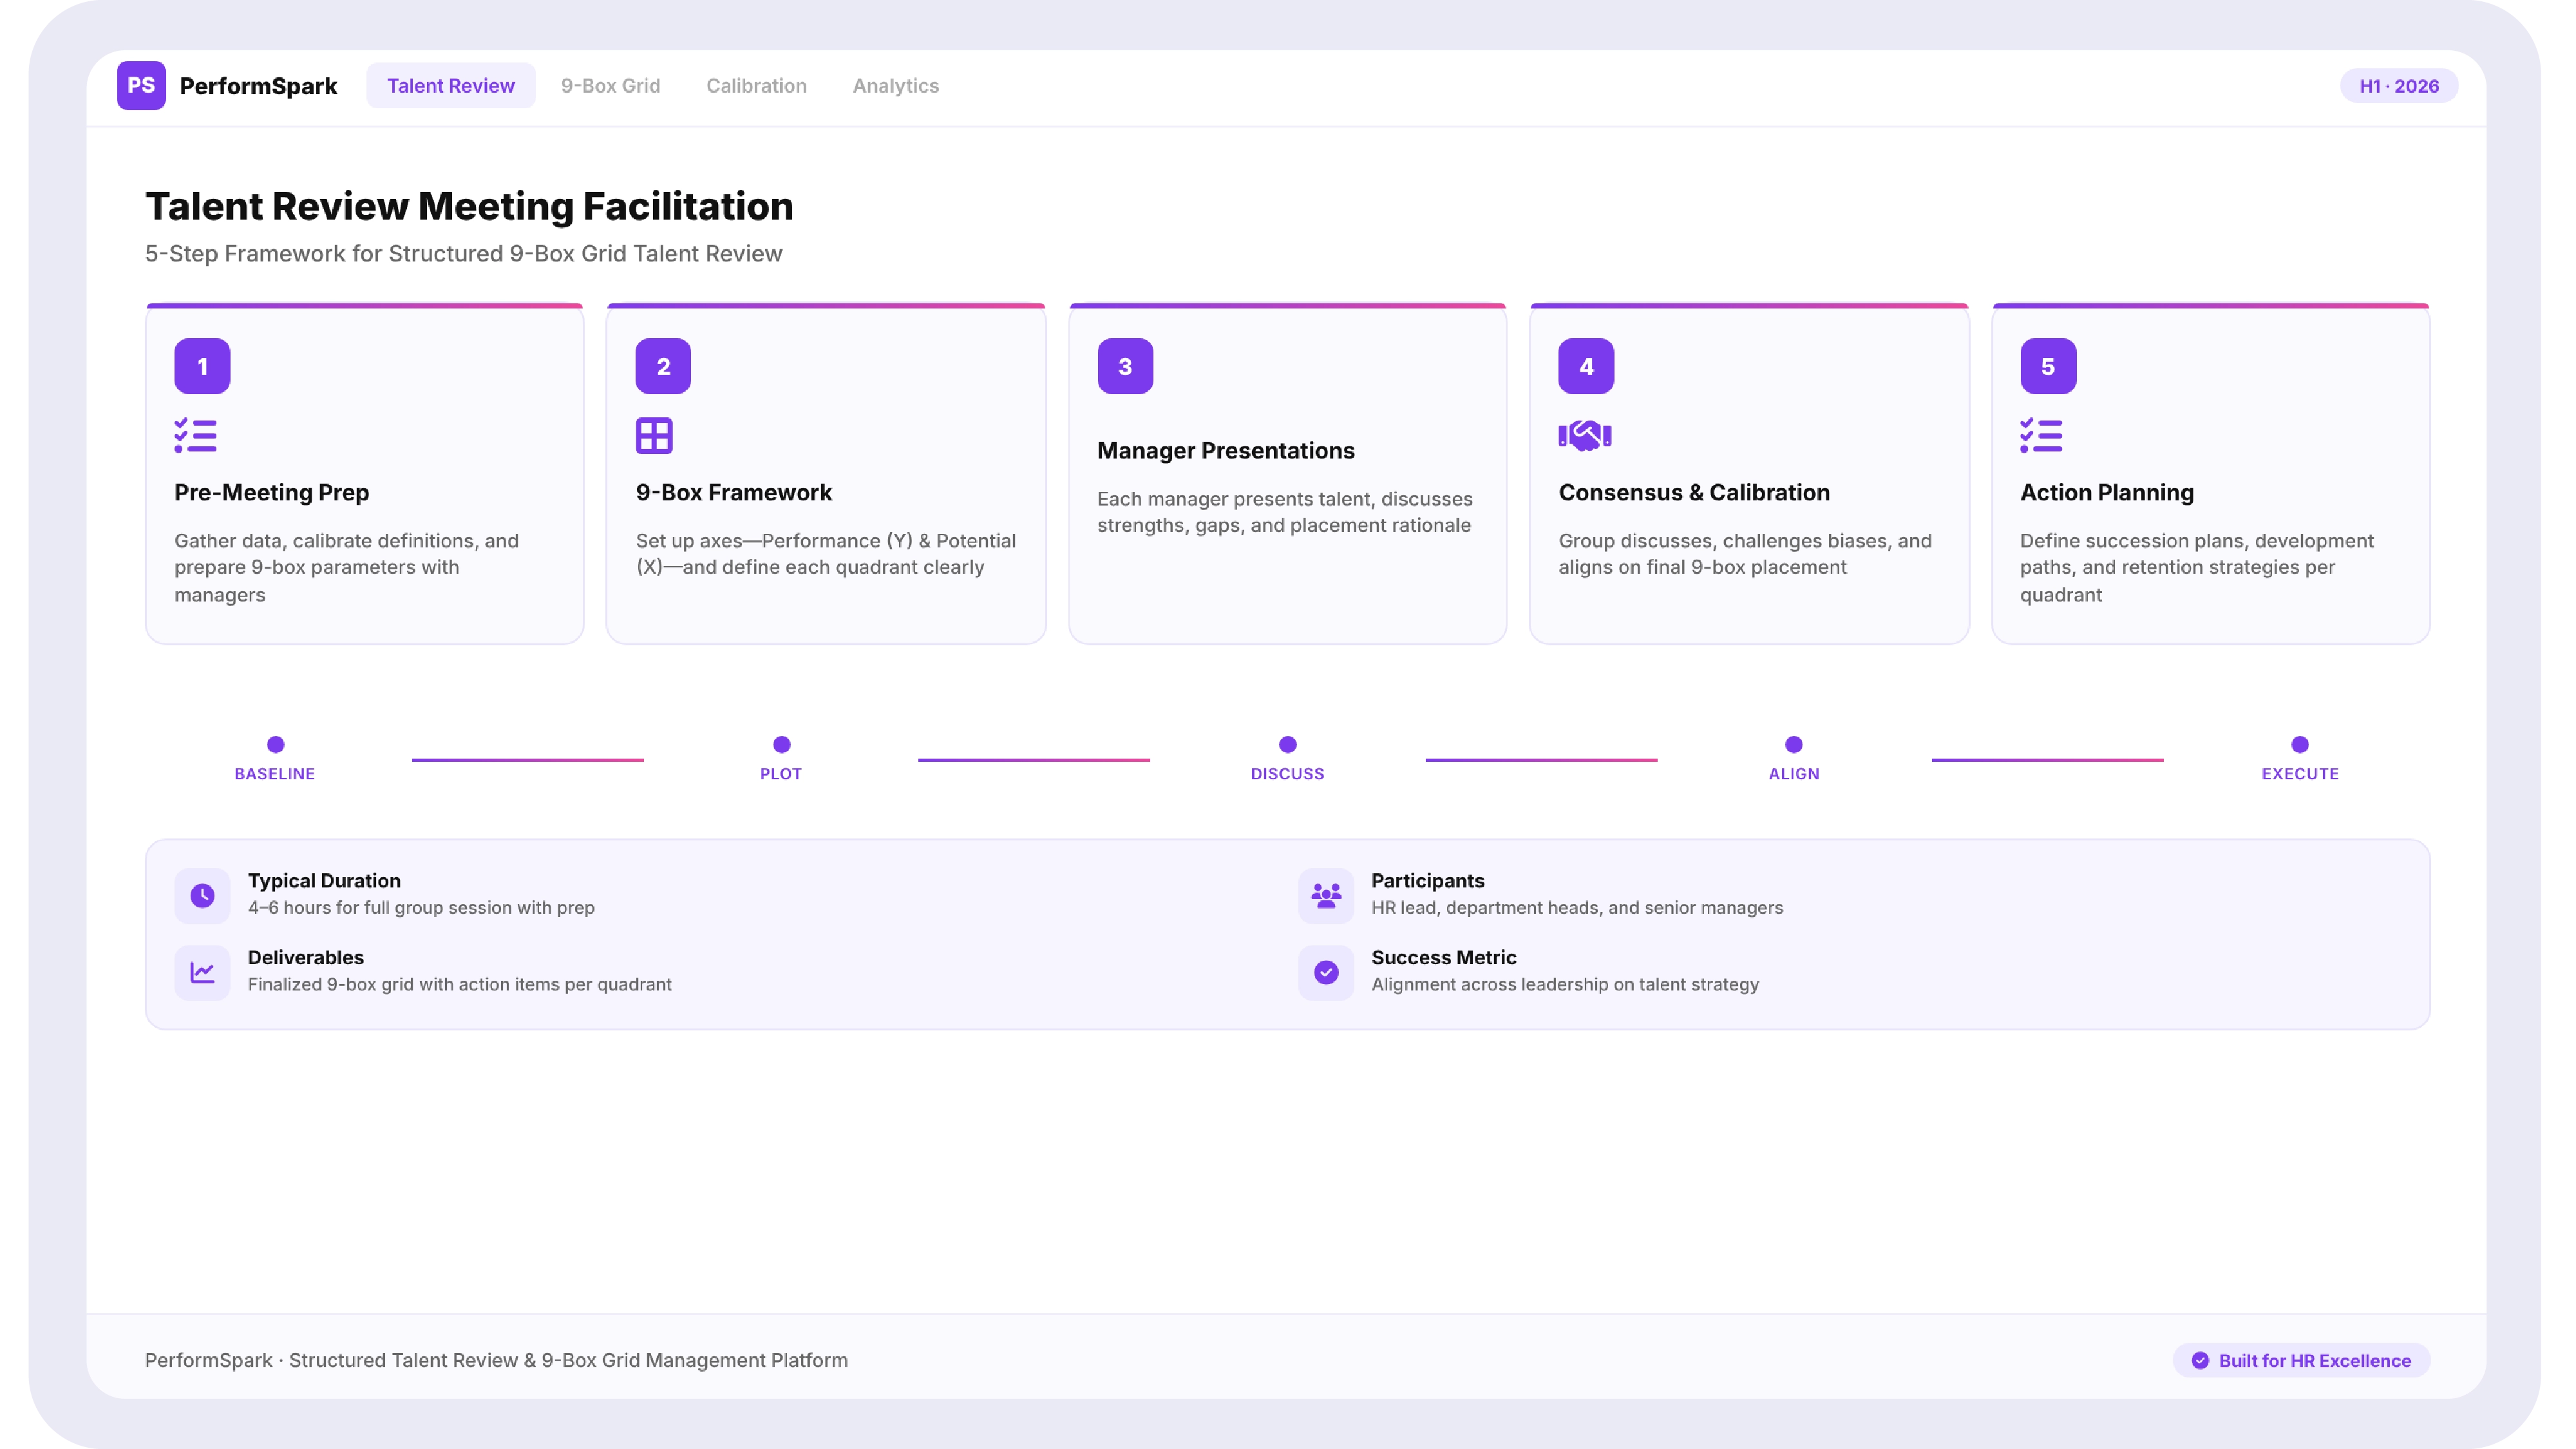Open the Analytics tab
This screenshot has height=1449, width=2576.
pos(895,86)
